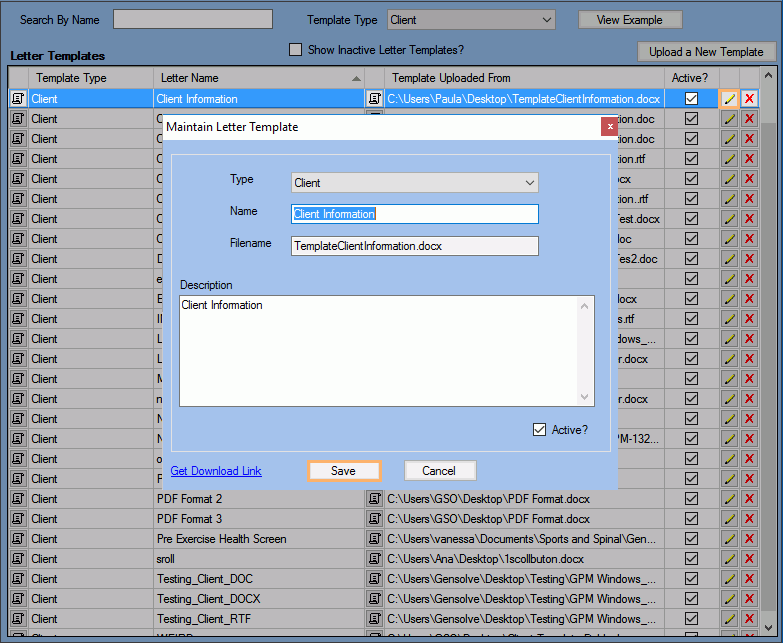The width and height of the screenshot is (783, 643).
Task: Click the Search By Name field
Action: point(192,20)
